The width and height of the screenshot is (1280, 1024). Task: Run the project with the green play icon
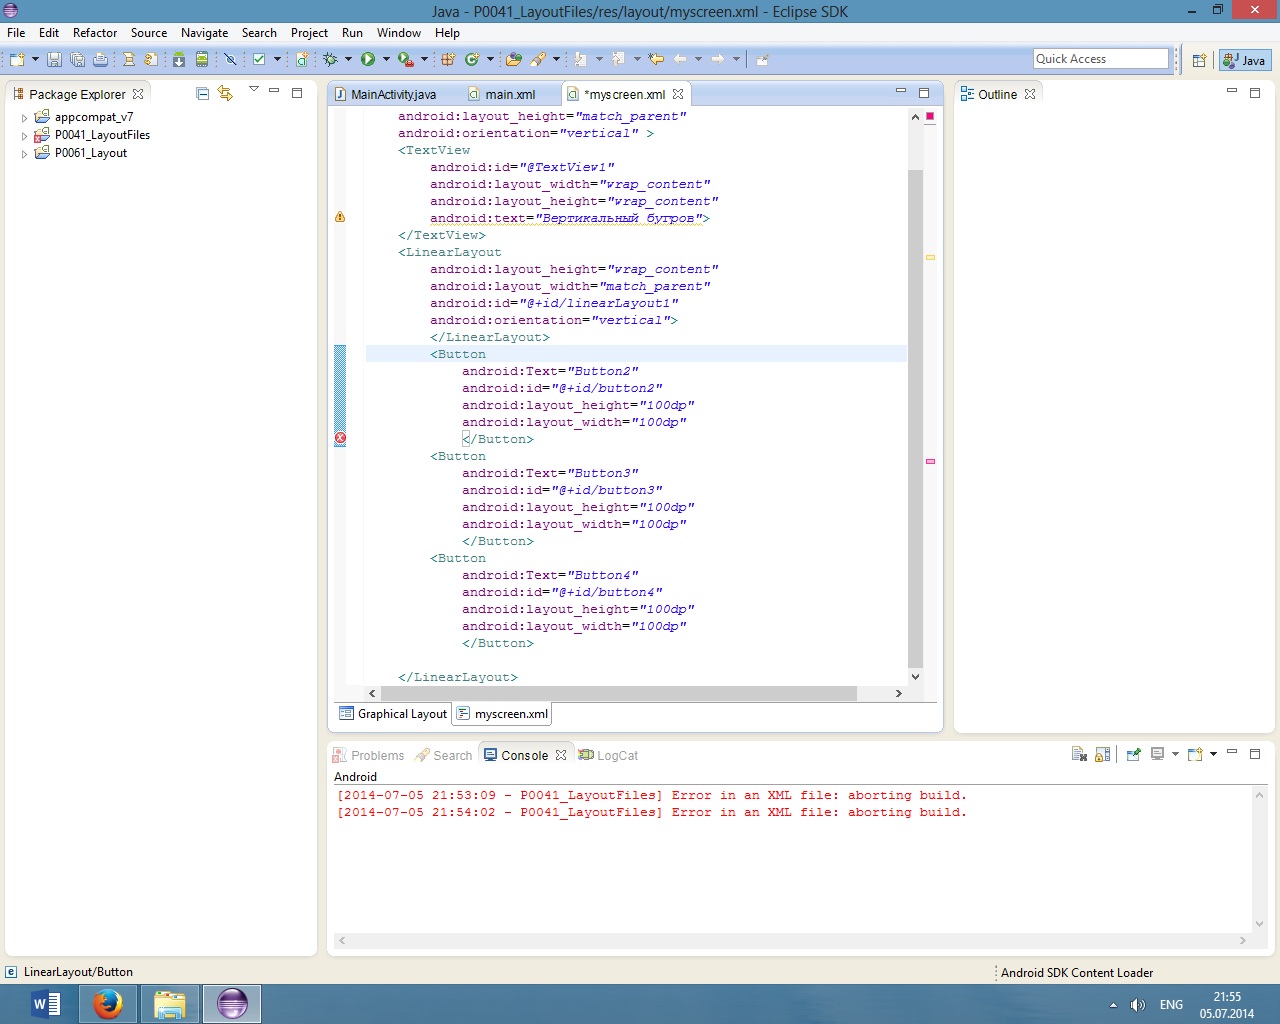coord(368,60)
